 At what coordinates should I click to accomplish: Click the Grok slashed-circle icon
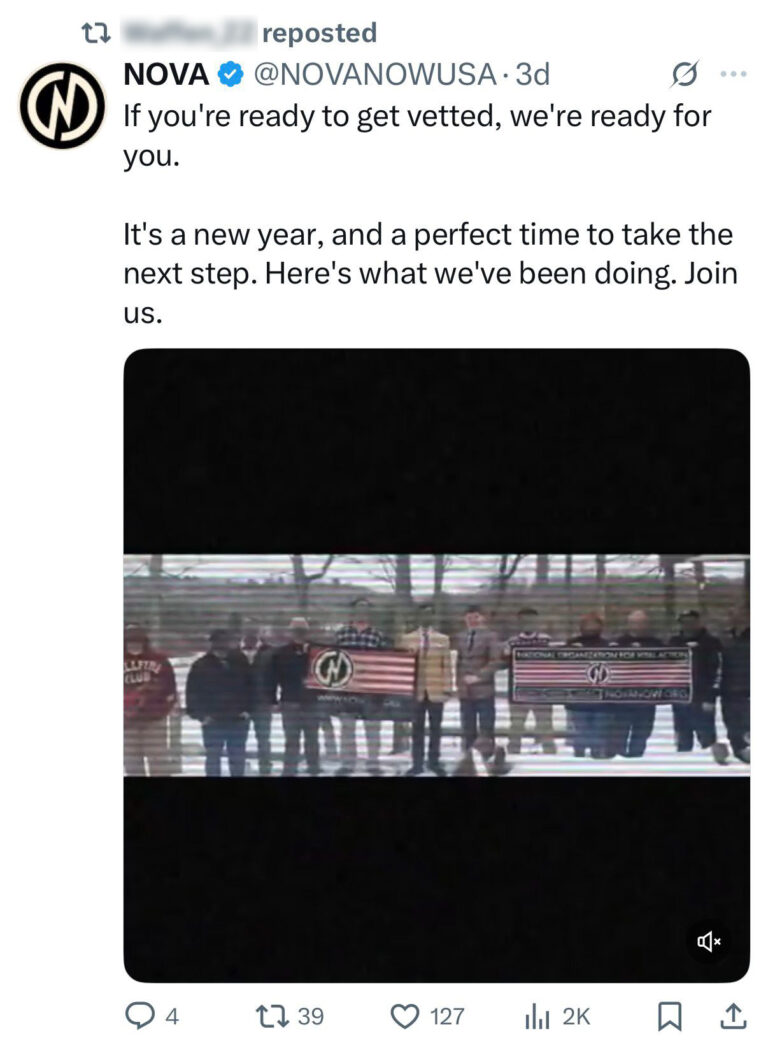click(x=684, y=74)
